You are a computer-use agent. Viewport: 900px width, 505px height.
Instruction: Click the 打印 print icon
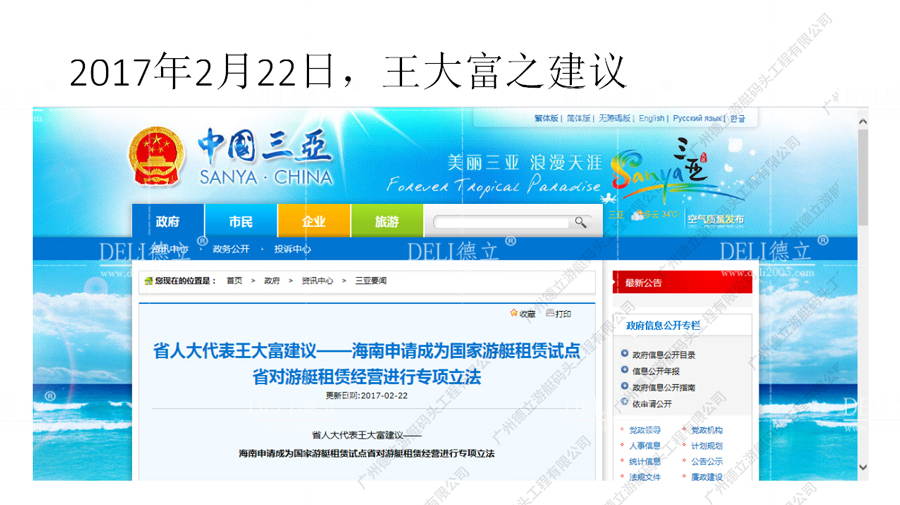point(550,313)
